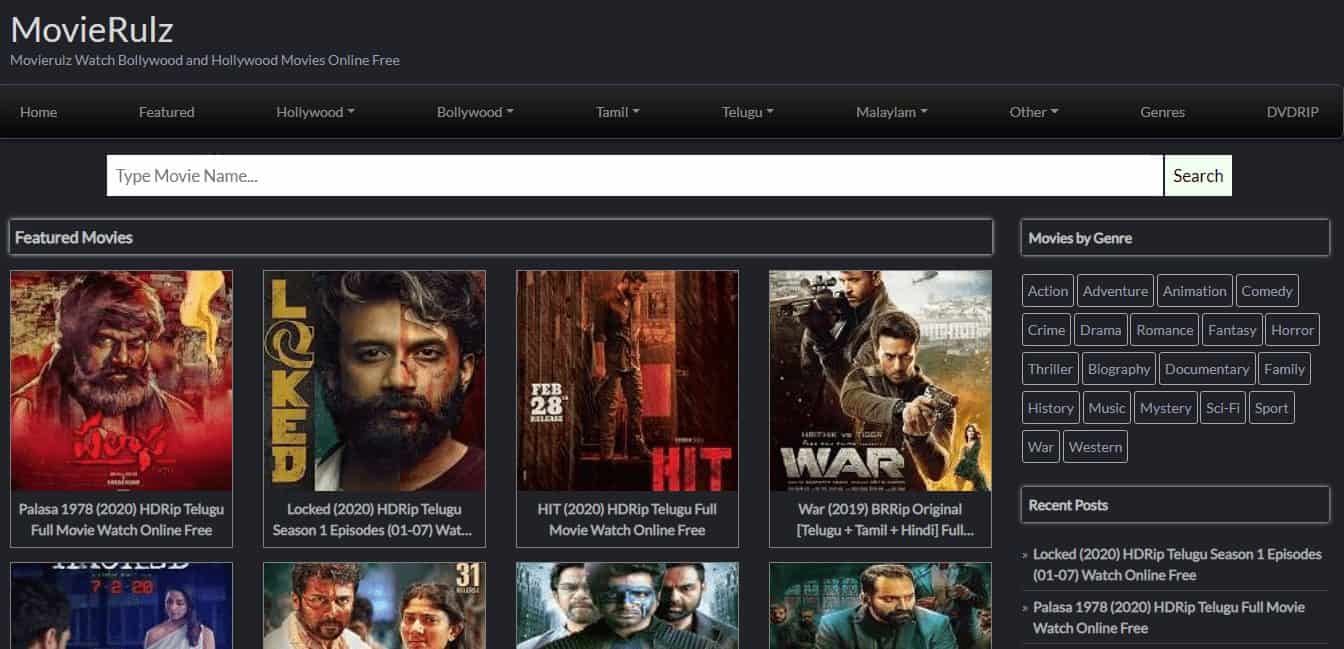The width and height of the screenshot is (1344, 649).
Task: Filter by Adventure genre
Action: pyautogui.click(x=1115, y=291)
